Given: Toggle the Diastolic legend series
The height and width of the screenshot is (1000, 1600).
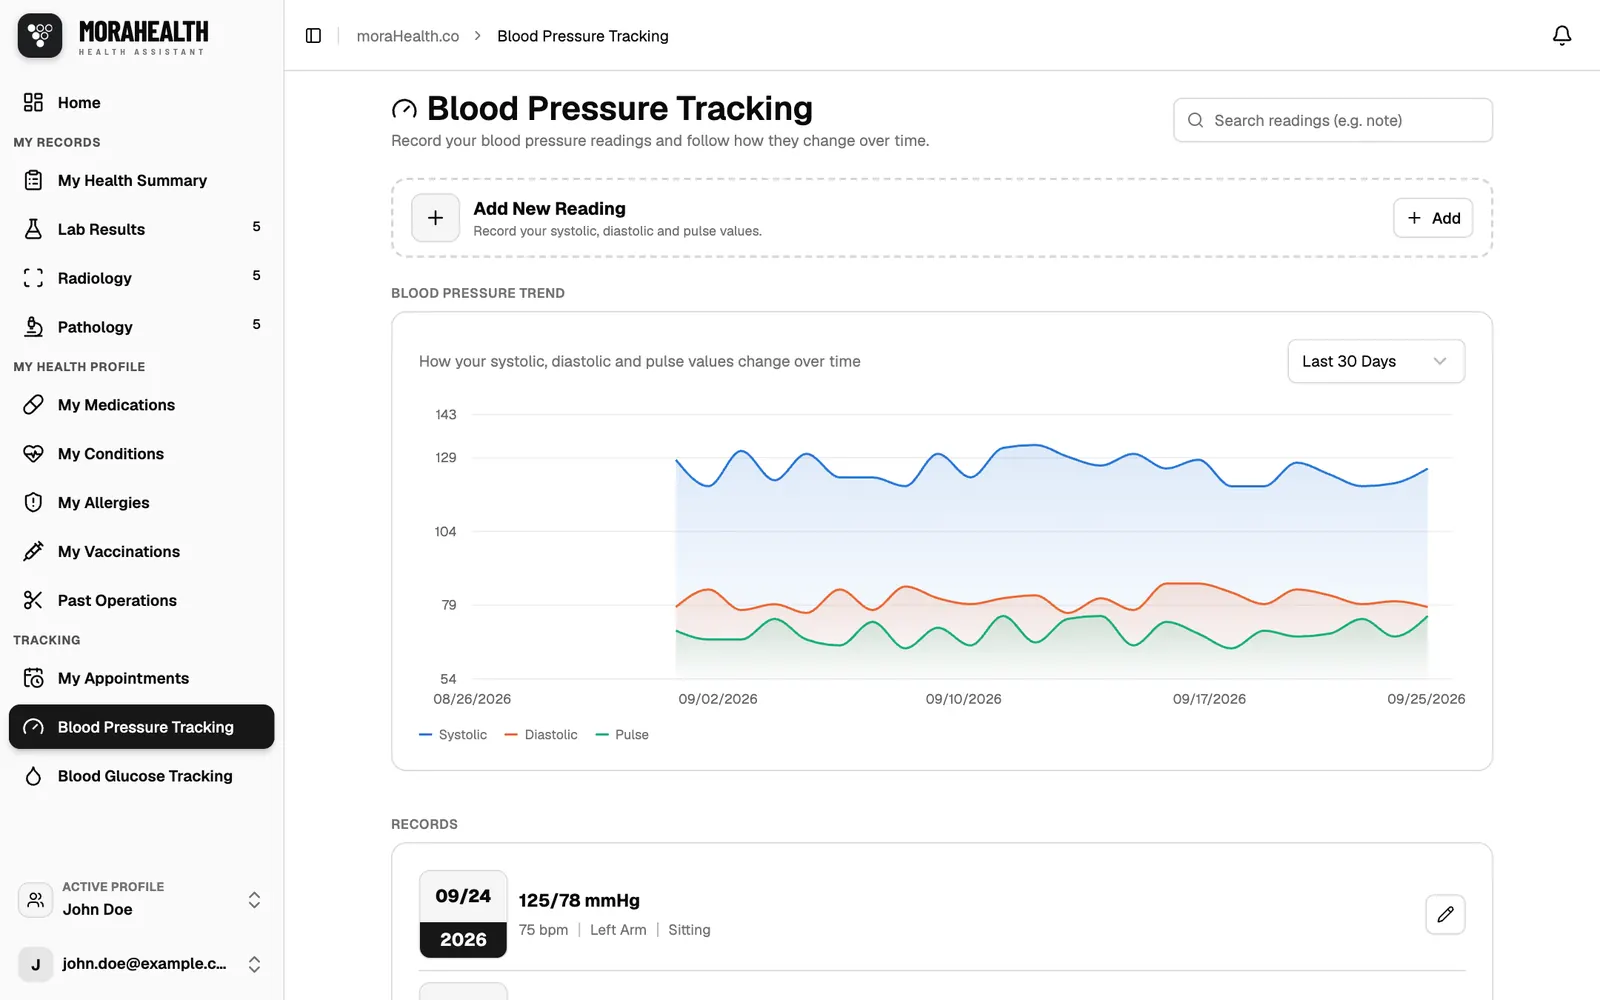Looking at the screenshot, I should (x=541, y=735).
